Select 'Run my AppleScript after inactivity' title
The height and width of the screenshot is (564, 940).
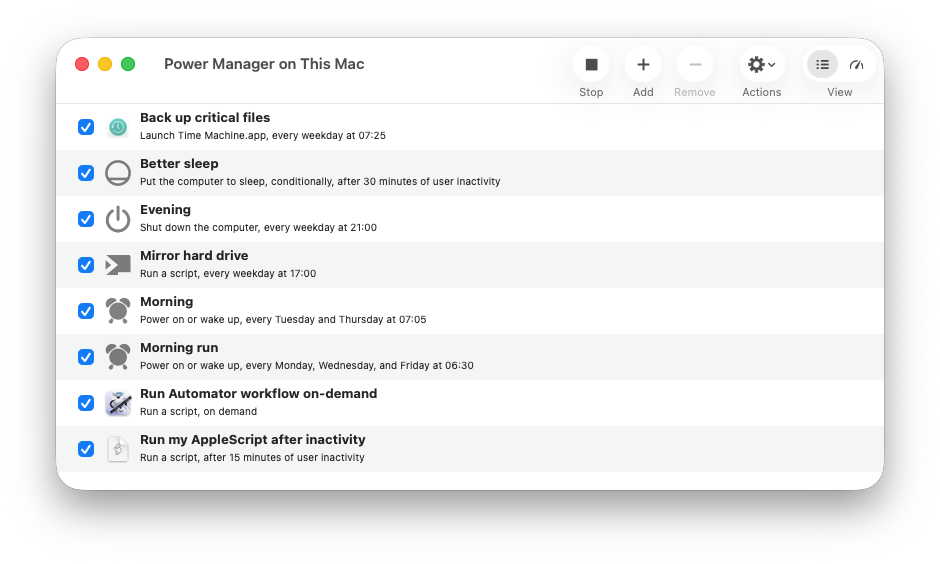pyautogui.click(x=252, y=439)
